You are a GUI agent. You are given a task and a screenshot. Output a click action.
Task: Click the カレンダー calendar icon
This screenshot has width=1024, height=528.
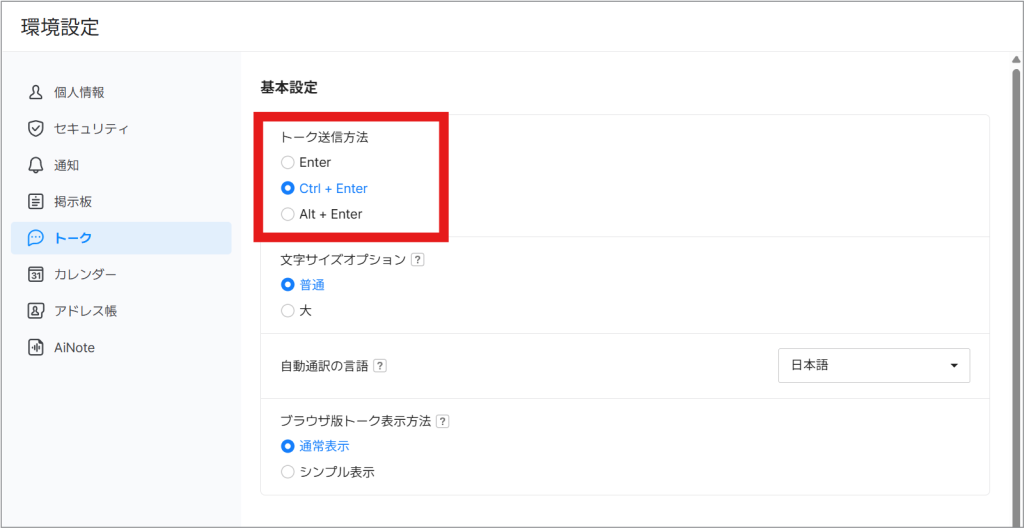[x=36, y=274]
